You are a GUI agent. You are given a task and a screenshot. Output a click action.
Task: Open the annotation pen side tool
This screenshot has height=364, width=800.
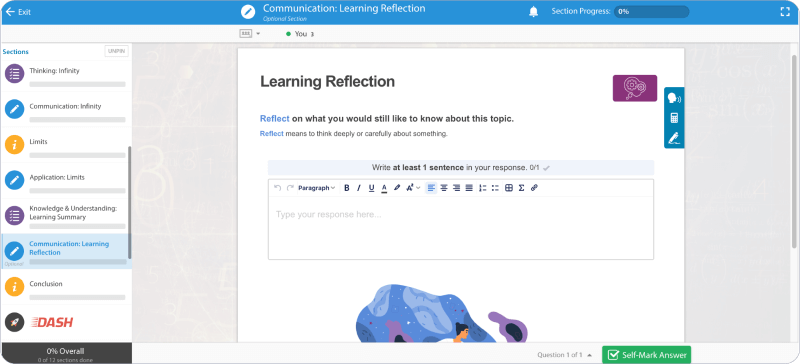pos(674,138)
